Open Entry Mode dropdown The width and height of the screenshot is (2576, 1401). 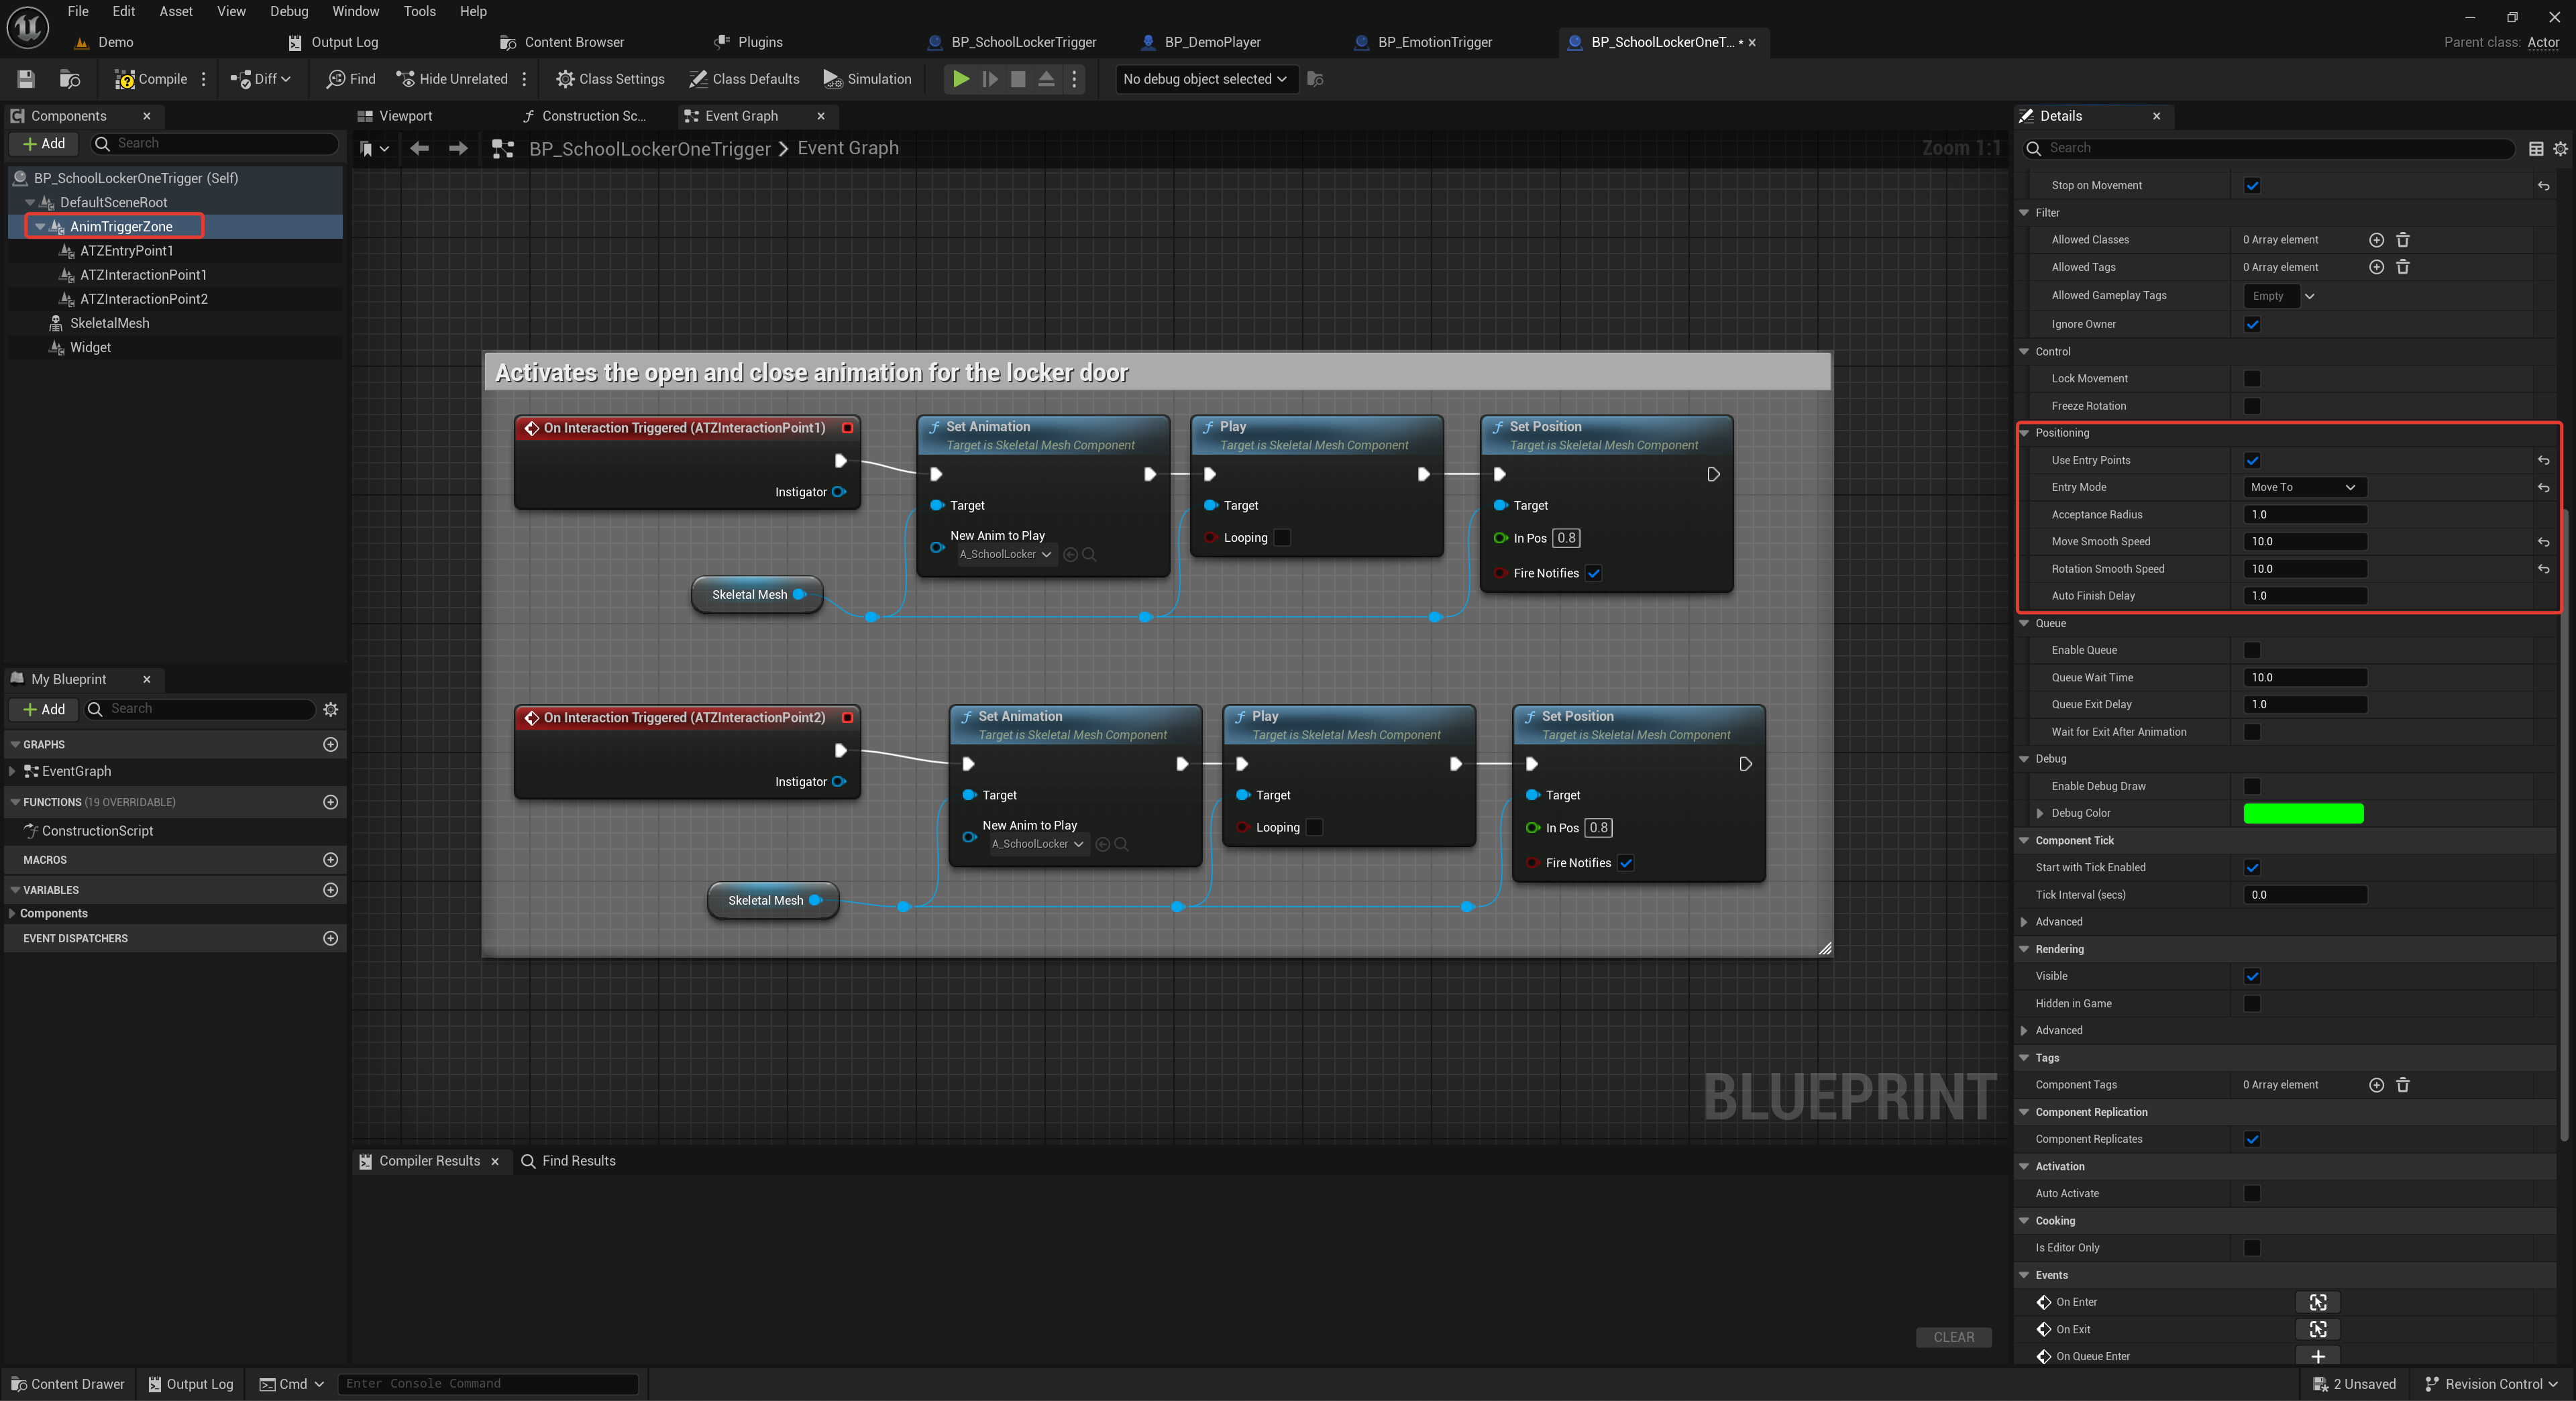(2304, 487)
